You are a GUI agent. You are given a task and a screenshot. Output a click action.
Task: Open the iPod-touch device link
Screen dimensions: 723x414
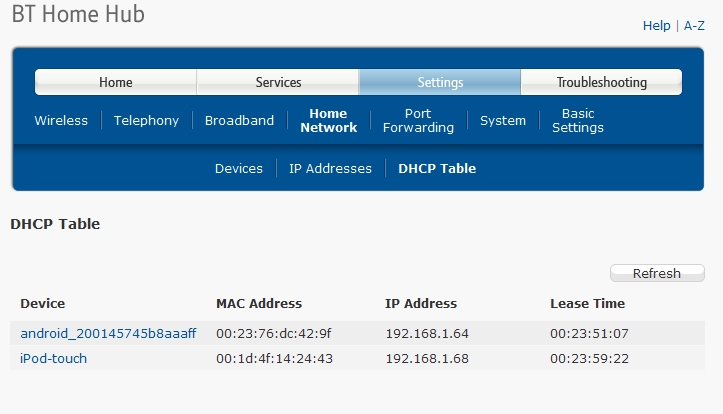(x=53, y=358)
